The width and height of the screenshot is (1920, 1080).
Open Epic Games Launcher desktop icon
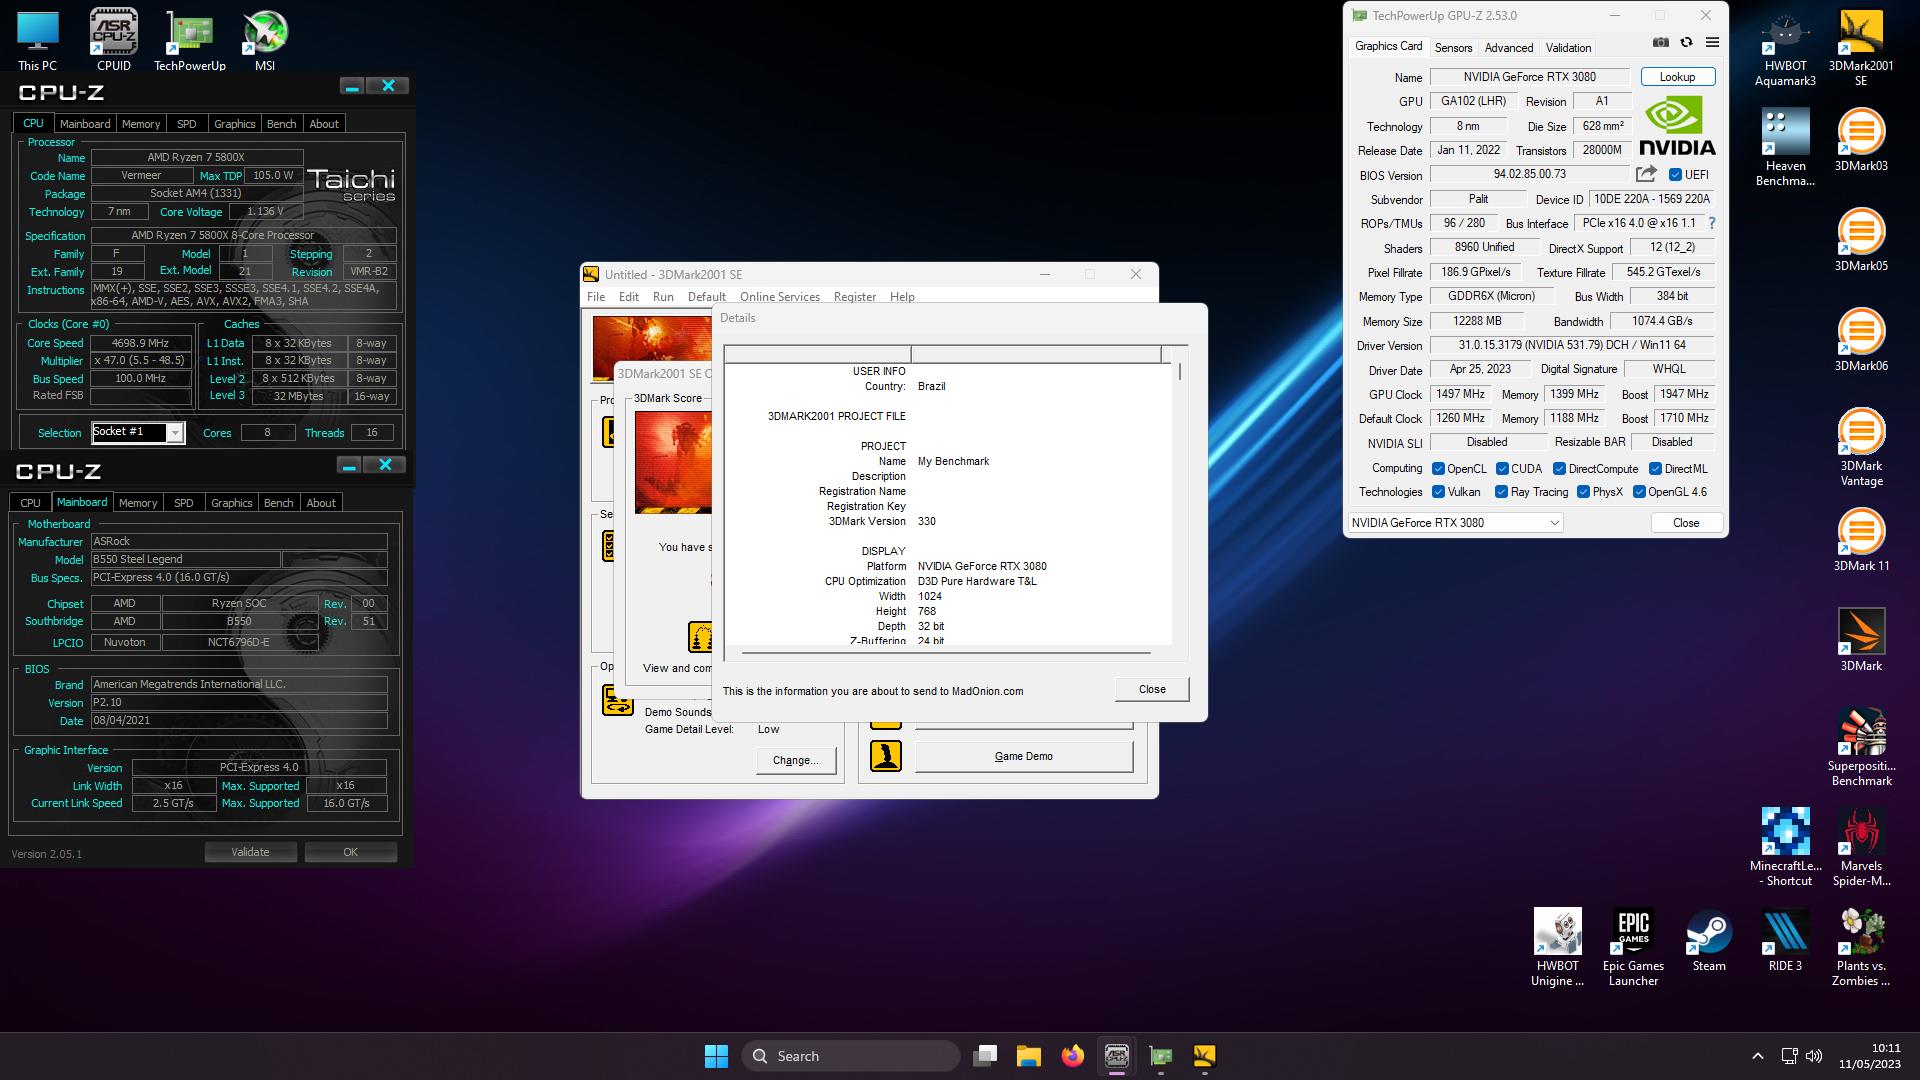tap(1633, 947)
